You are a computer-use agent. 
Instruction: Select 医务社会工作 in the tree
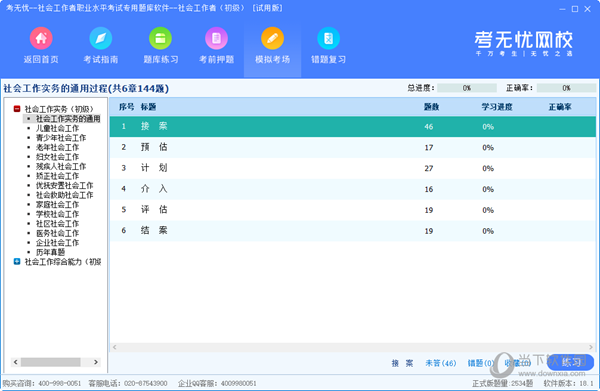(57, 233)
